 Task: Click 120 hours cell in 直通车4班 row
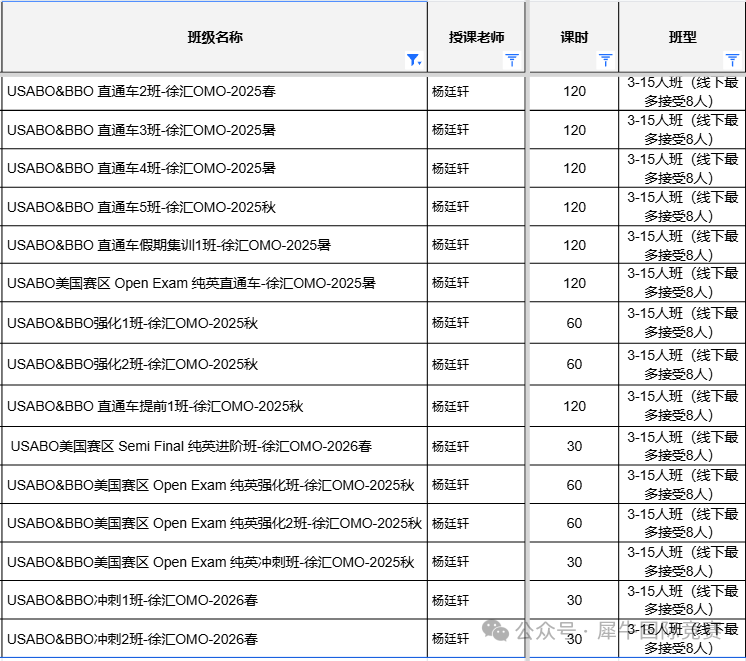pyautogui.click(x=574, y=168)
